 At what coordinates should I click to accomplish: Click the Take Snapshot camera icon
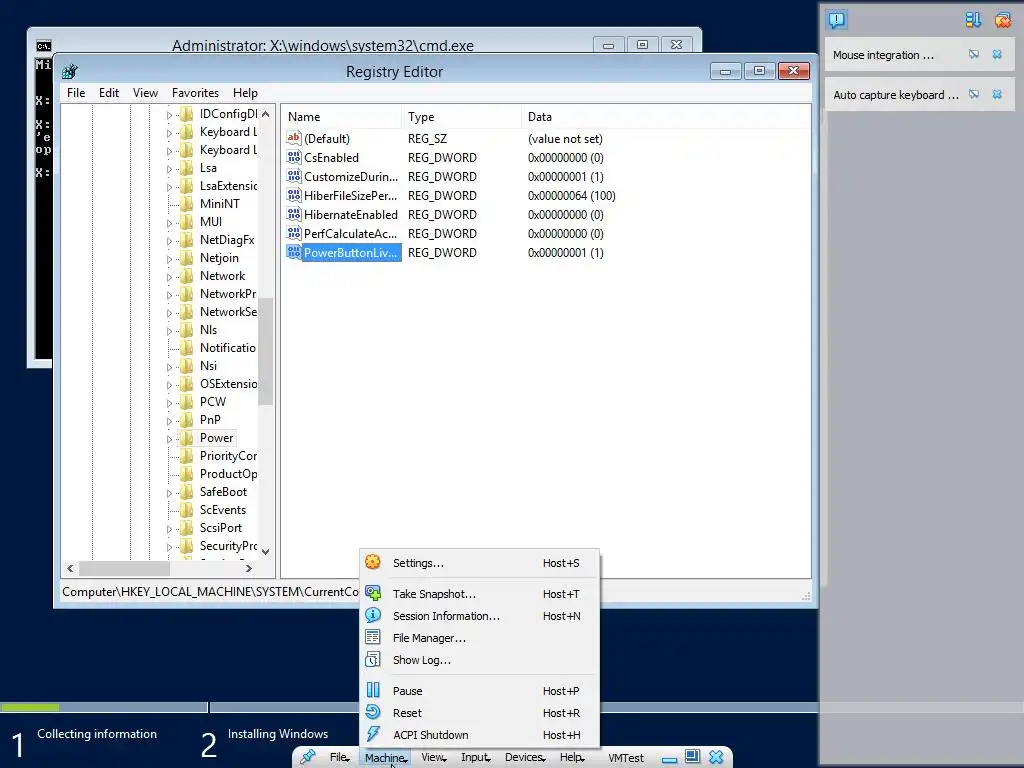373,593
